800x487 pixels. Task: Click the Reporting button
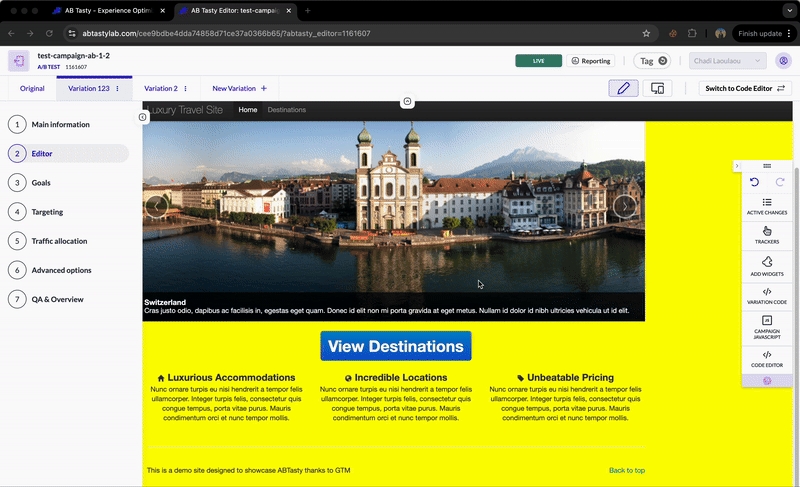point(591,61)
